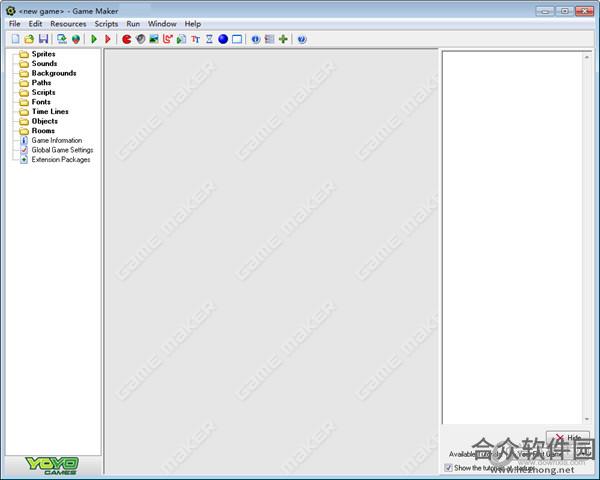Screen dimensions: 600x480
Task: Open Global Game Settings tree entry
Action: pyautogui.click(x=62, y=150)
